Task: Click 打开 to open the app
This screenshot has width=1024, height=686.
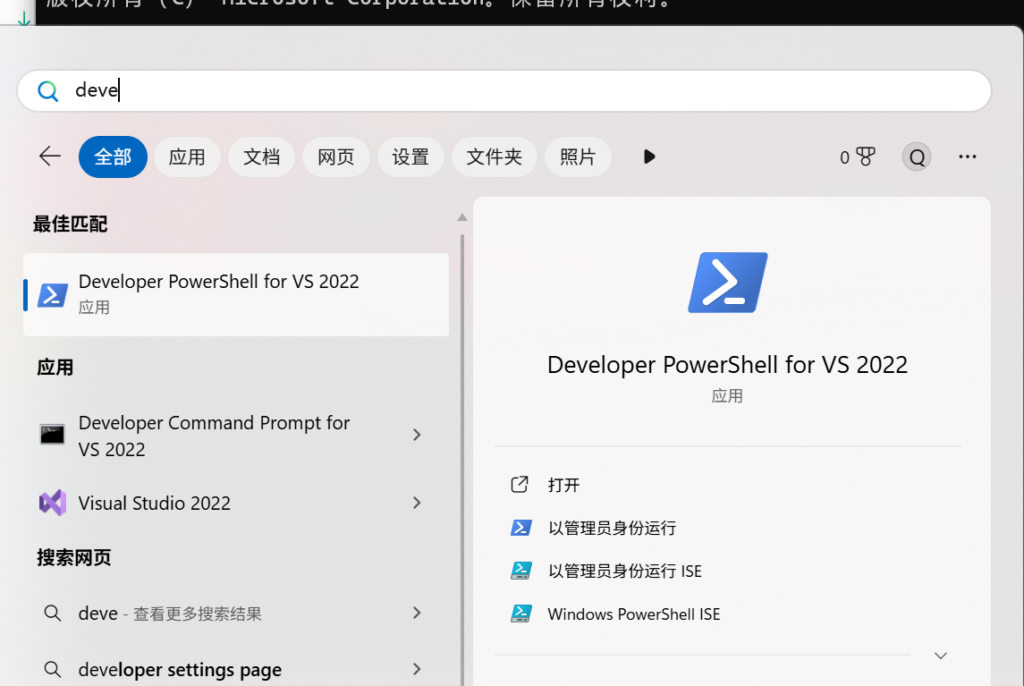Action: point(561,484)
